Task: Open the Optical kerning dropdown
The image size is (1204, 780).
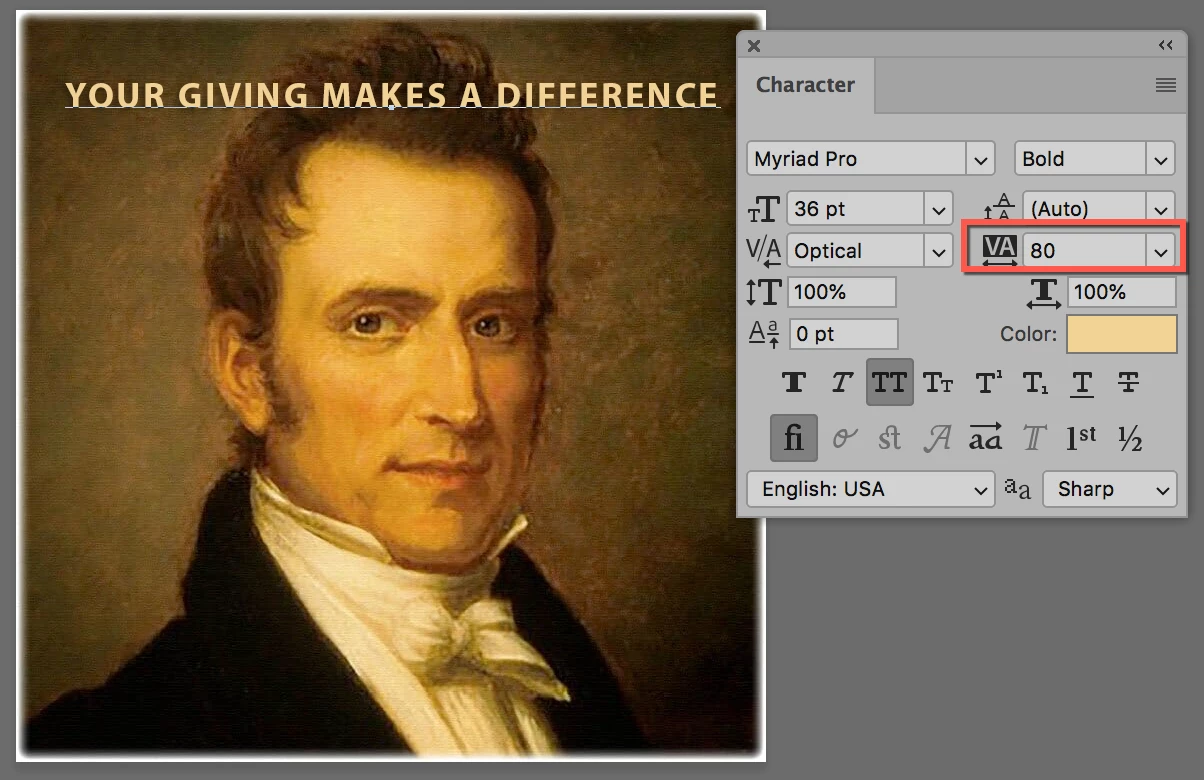Action: [x=938, y=251]
